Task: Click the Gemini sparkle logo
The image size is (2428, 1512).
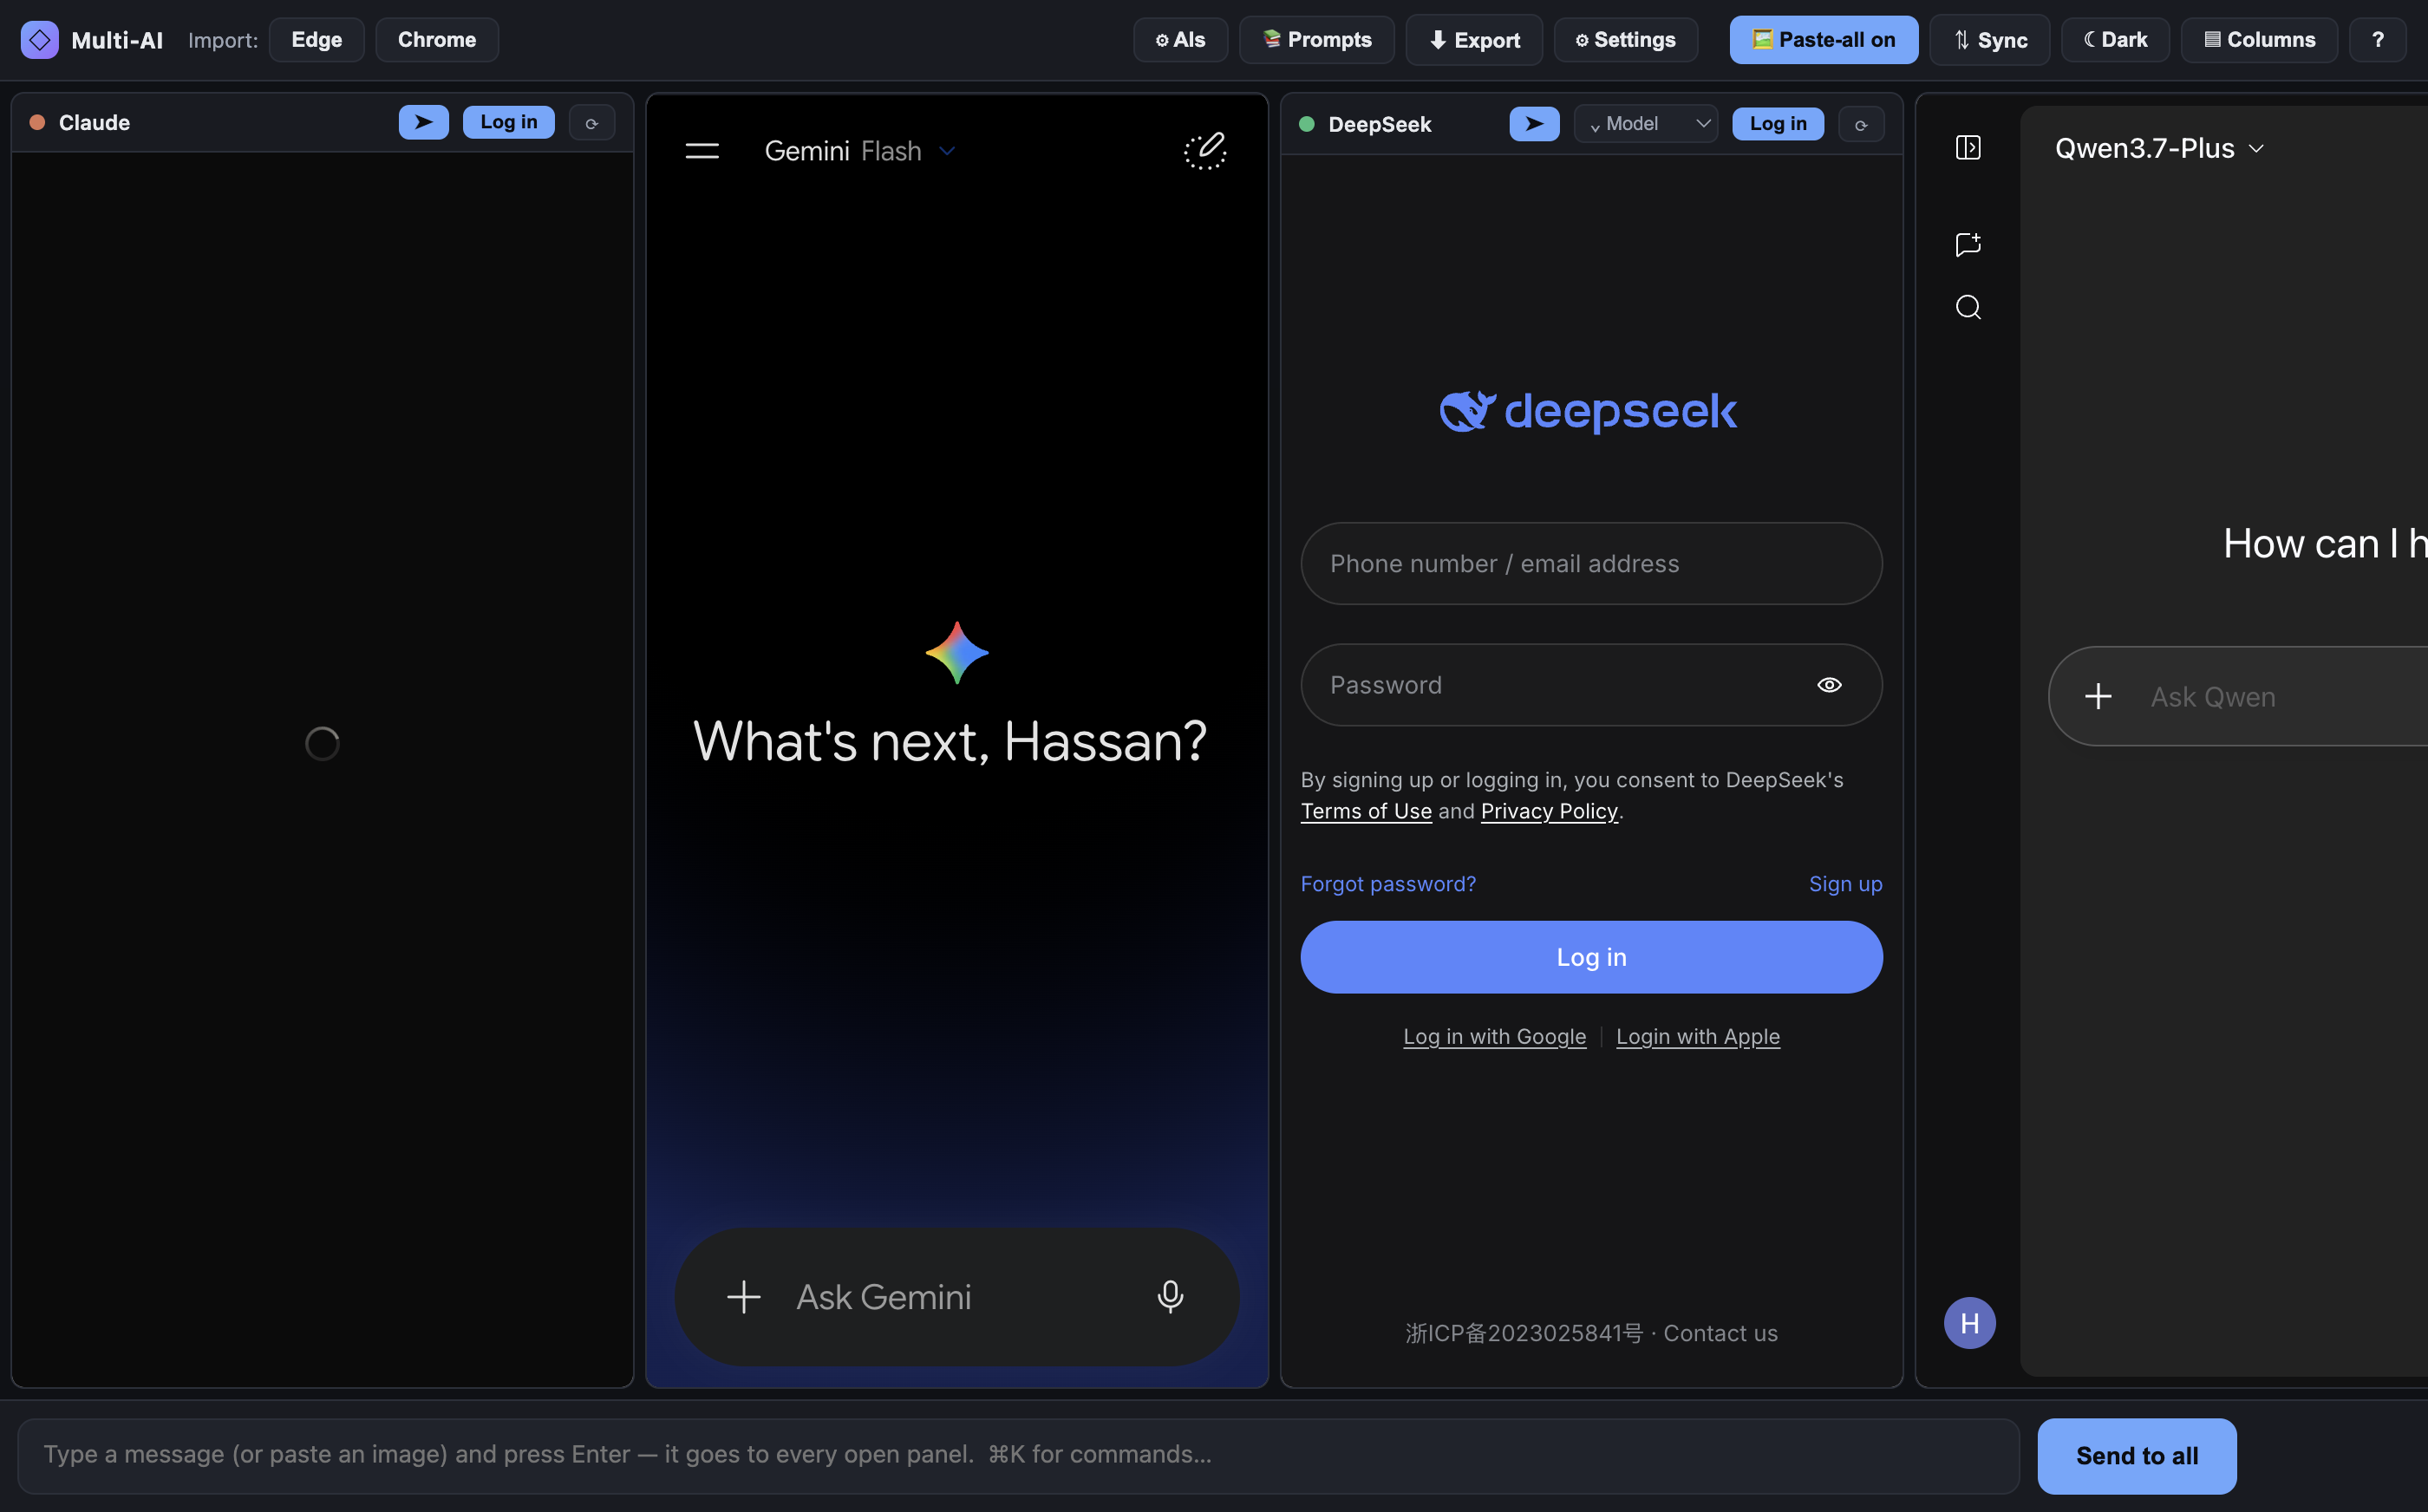Action: coord(957,652)
